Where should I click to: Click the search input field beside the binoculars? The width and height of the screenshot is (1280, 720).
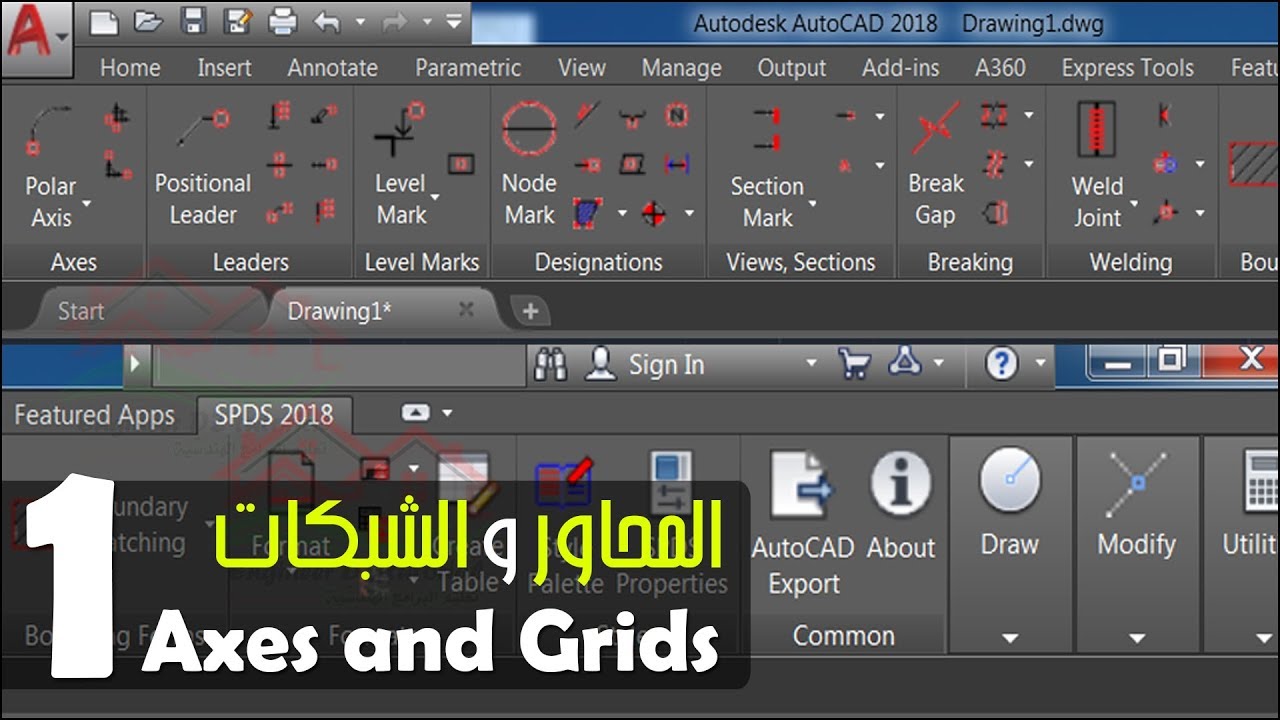pos(339,366)
